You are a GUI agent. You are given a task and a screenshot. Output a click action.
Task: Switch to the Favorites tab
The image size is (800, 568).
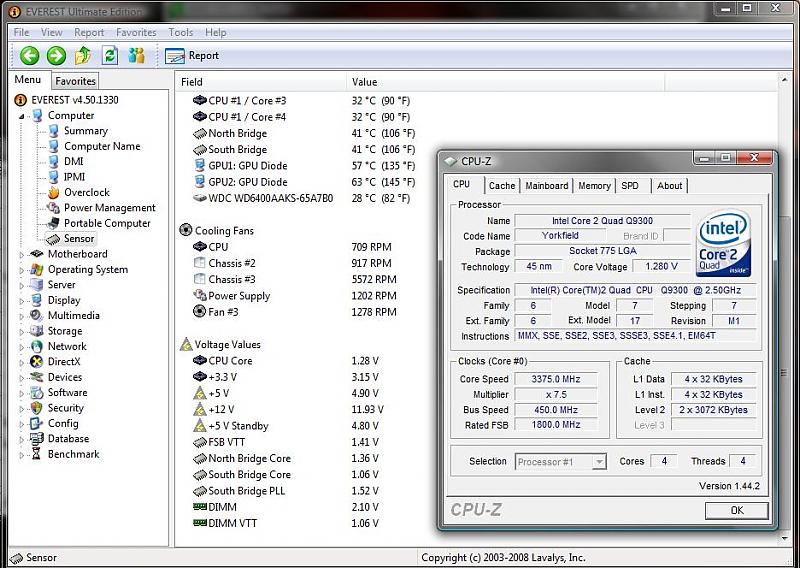[75, 81]
